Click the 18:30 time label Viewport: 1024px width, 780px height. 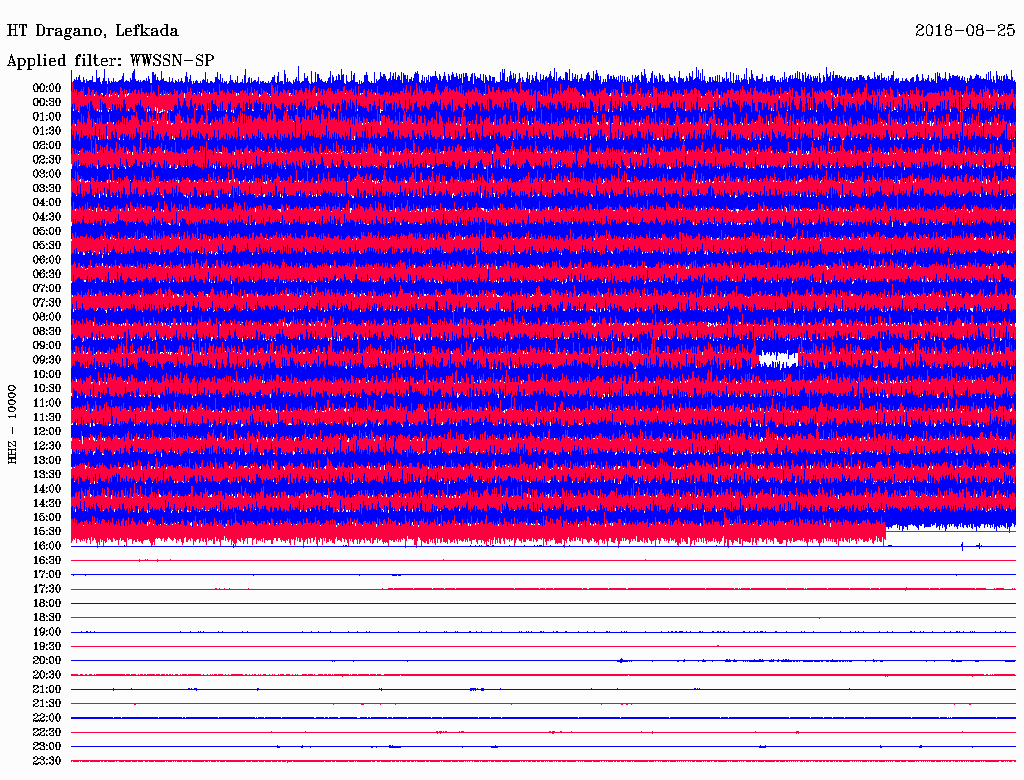pos(47,618)
